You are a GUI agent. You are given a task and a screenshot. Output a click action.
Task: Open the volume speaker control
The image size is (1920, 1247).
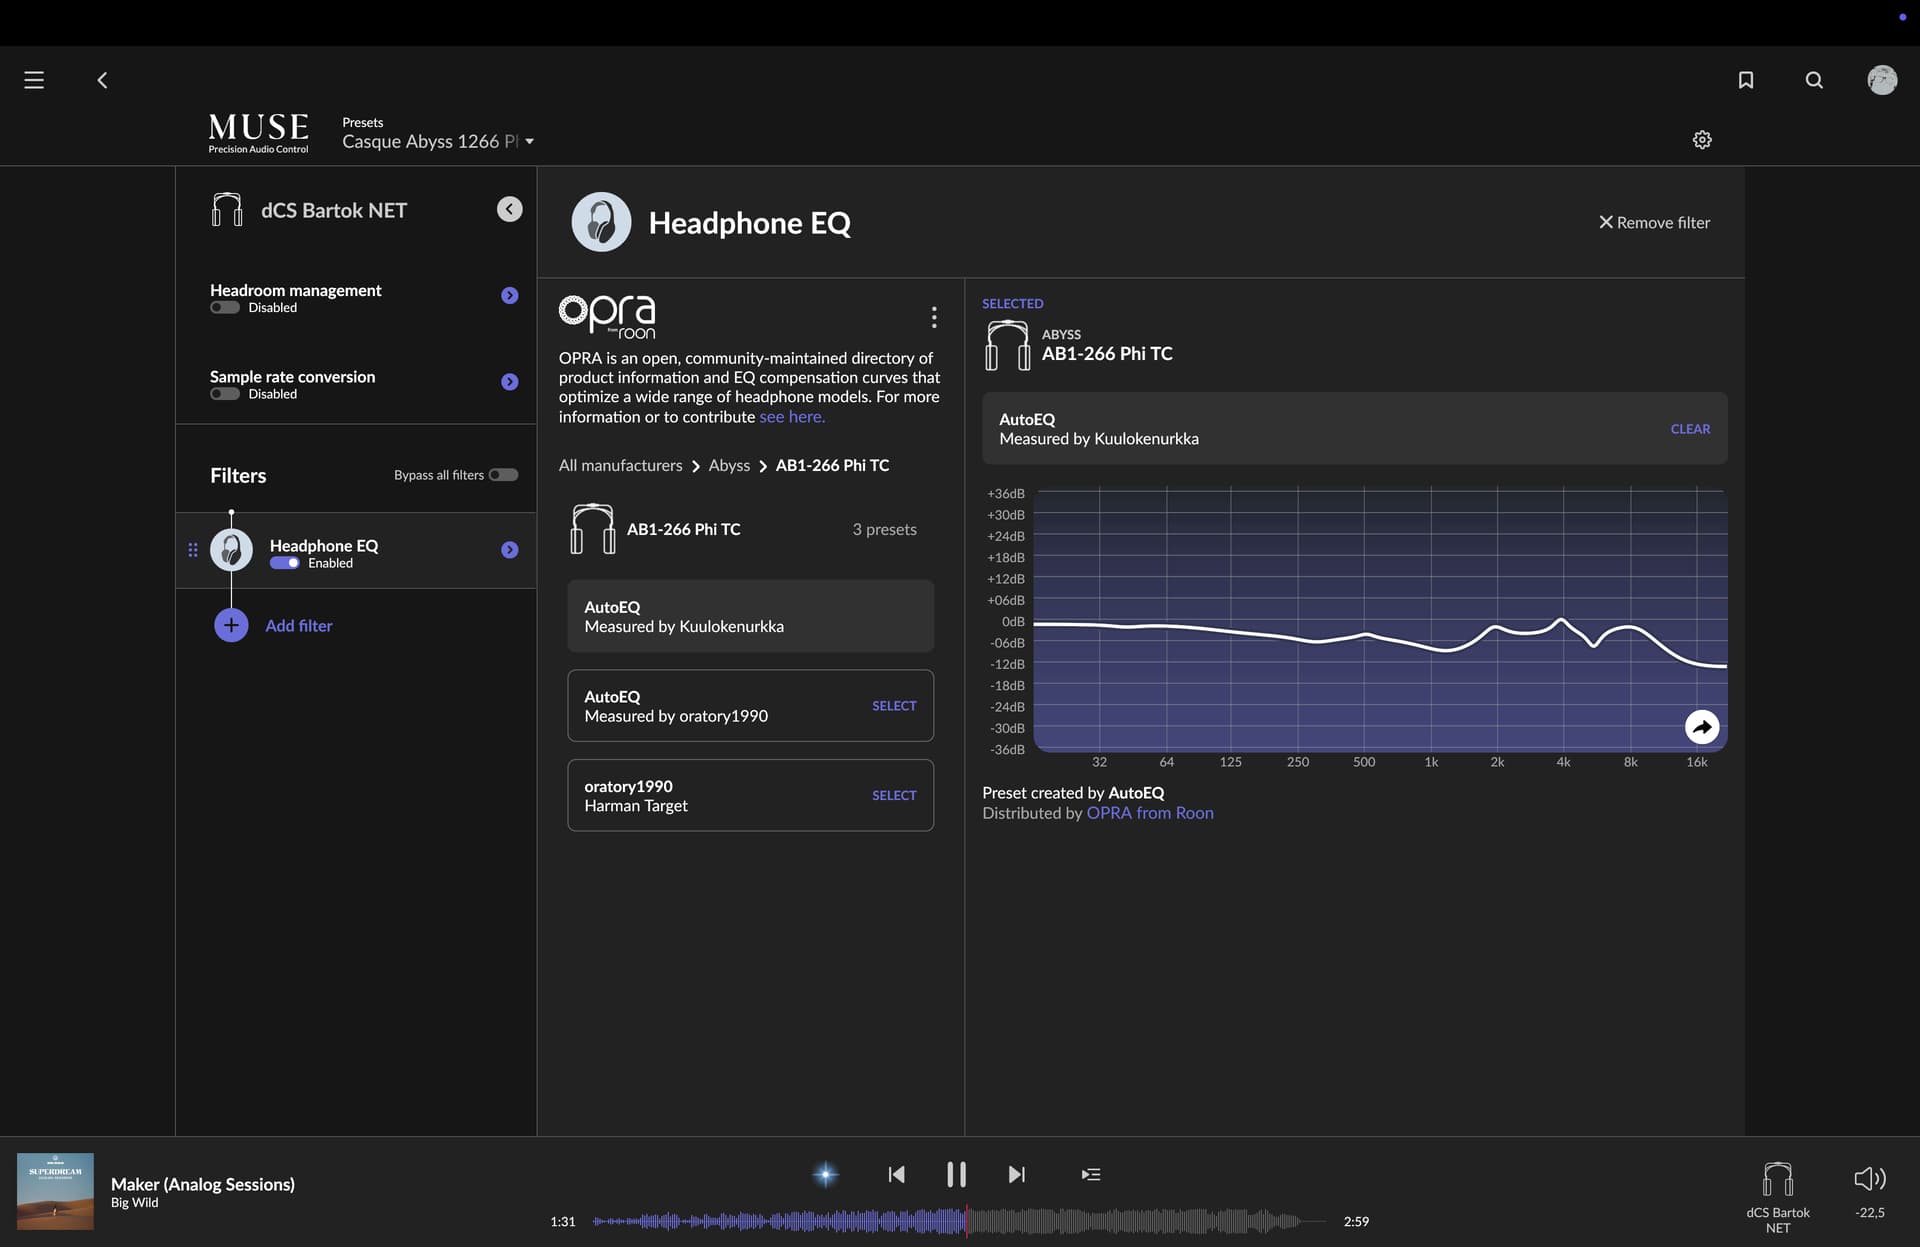1869,1179
